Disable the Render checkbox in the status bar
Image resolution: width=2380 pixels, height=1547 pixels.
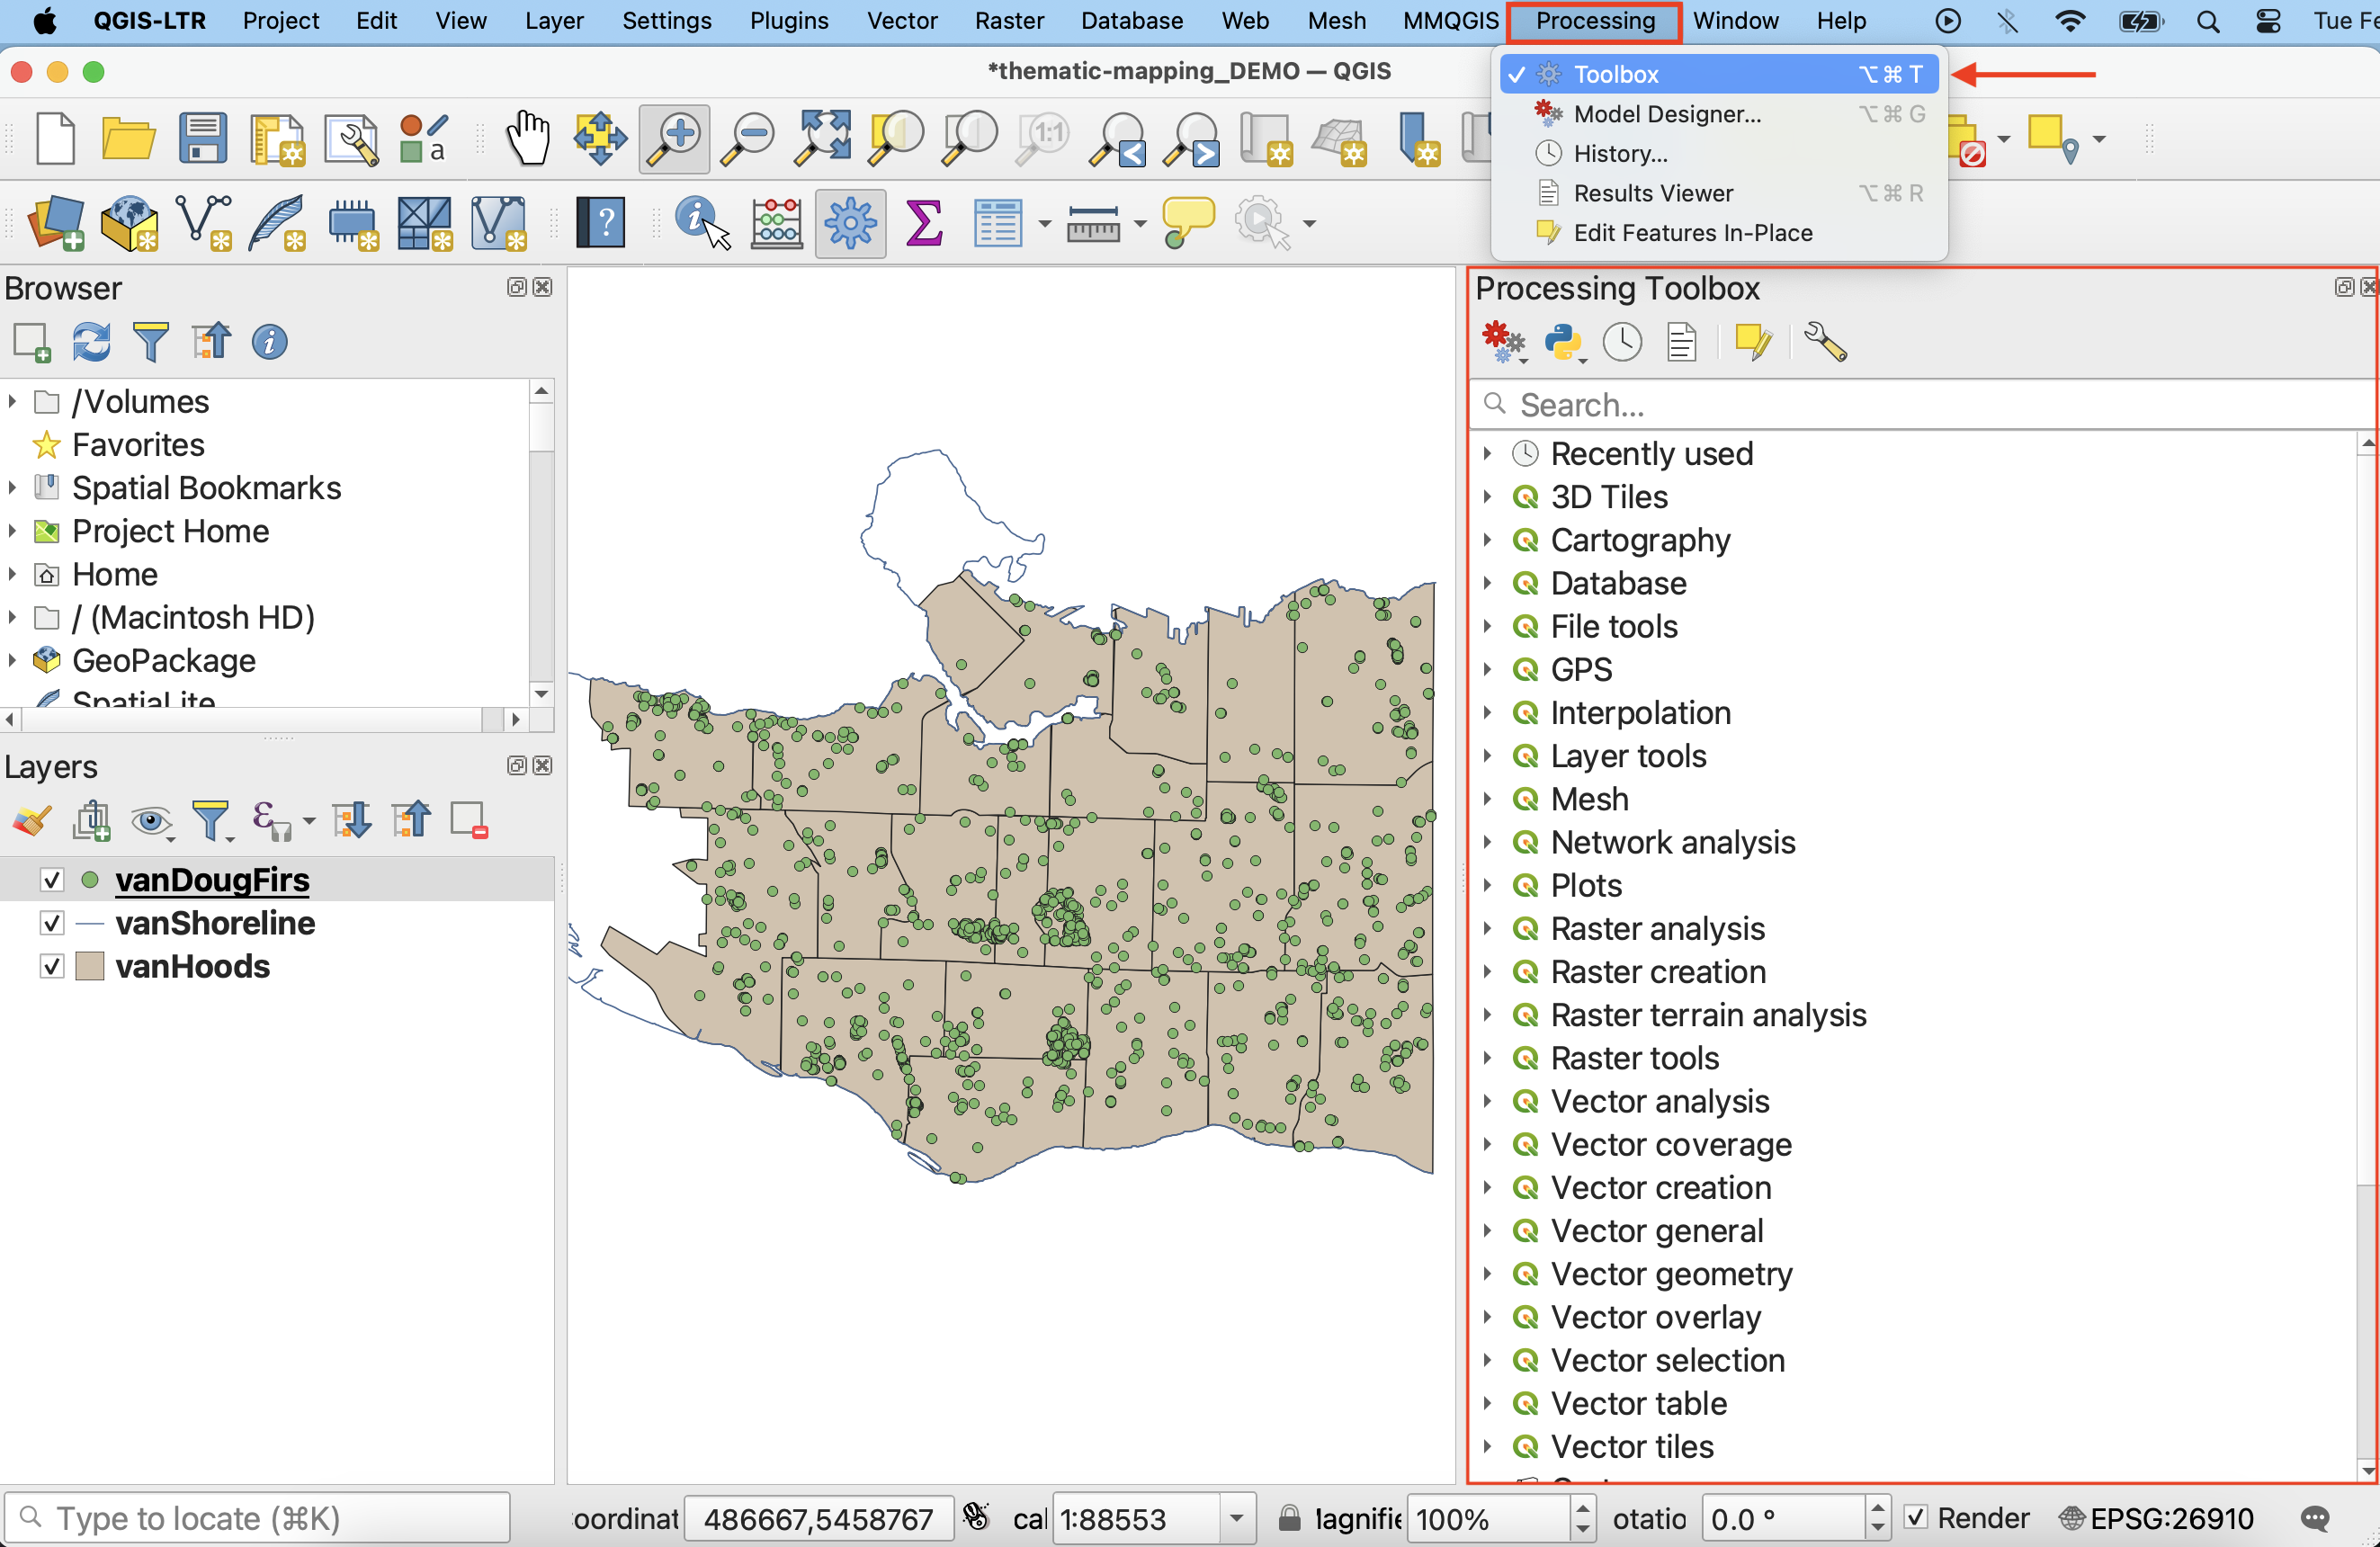(x=1915, y=1517)
